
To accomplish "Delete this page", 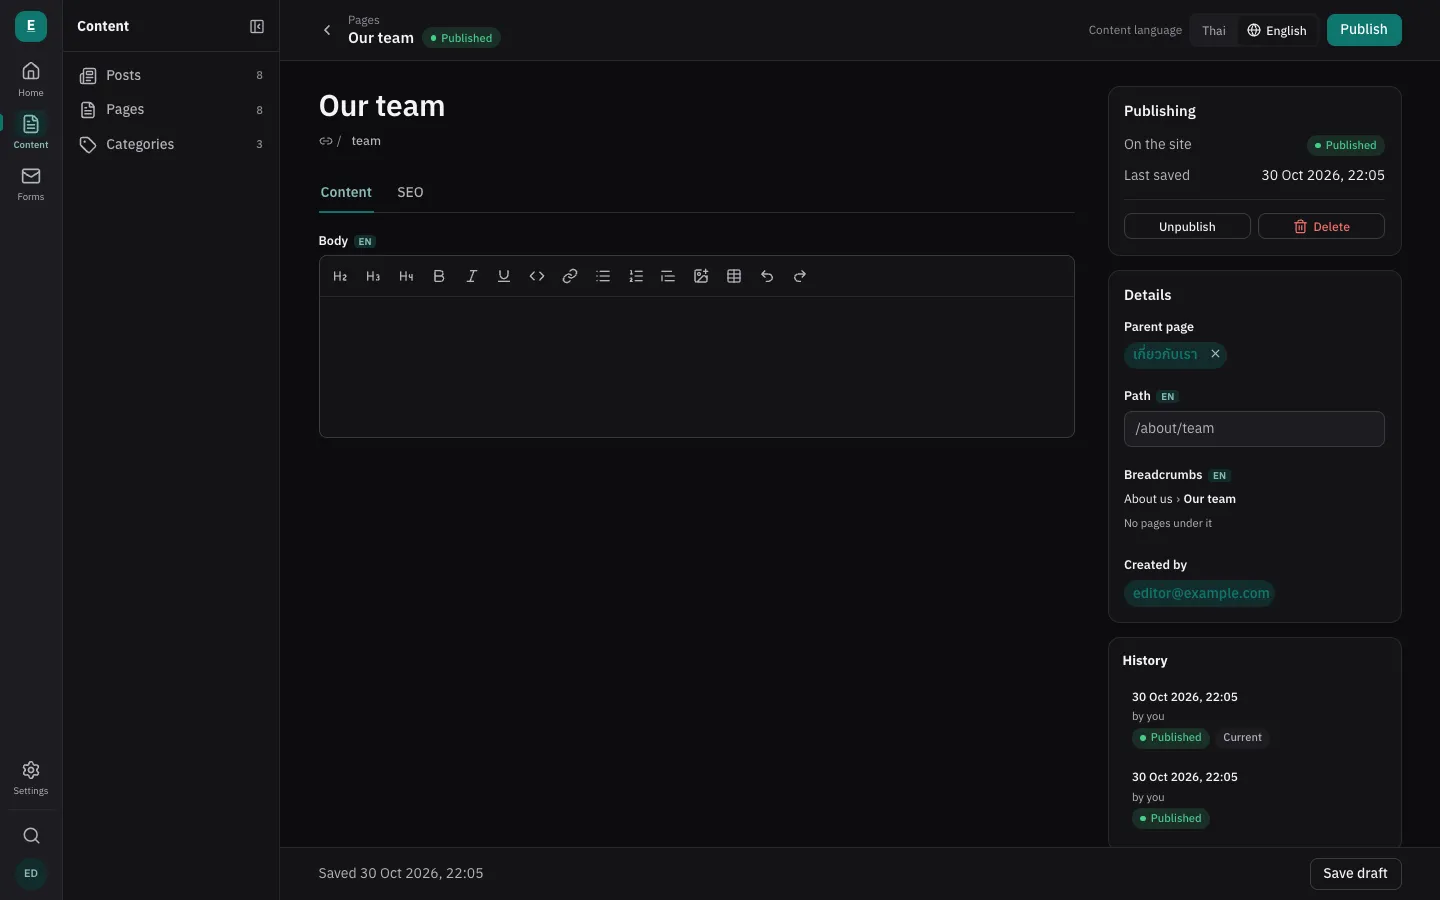I will coord(1321,226).
